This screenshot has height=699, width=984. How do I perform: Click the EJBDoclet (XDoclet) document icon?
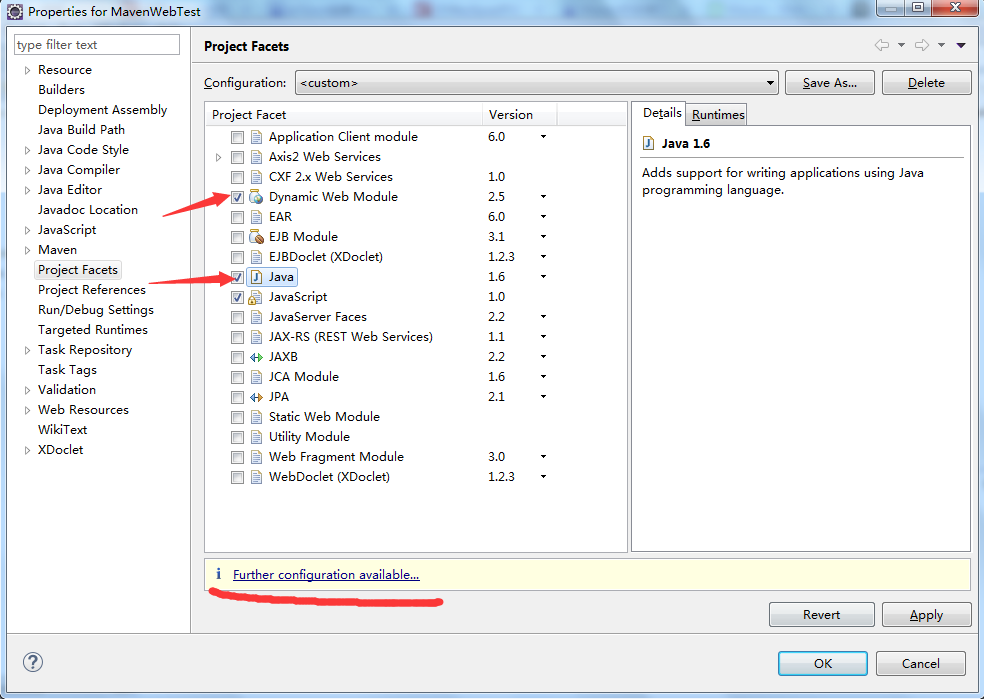(256, 257)
